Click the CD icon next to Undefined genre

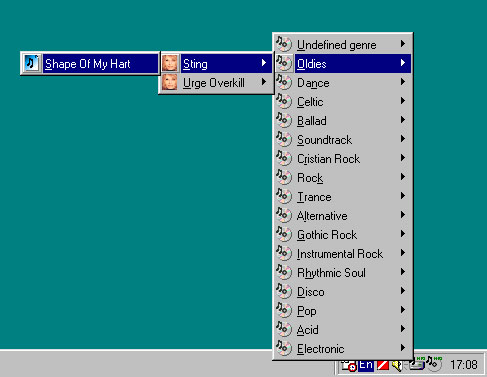coord(284,44)
